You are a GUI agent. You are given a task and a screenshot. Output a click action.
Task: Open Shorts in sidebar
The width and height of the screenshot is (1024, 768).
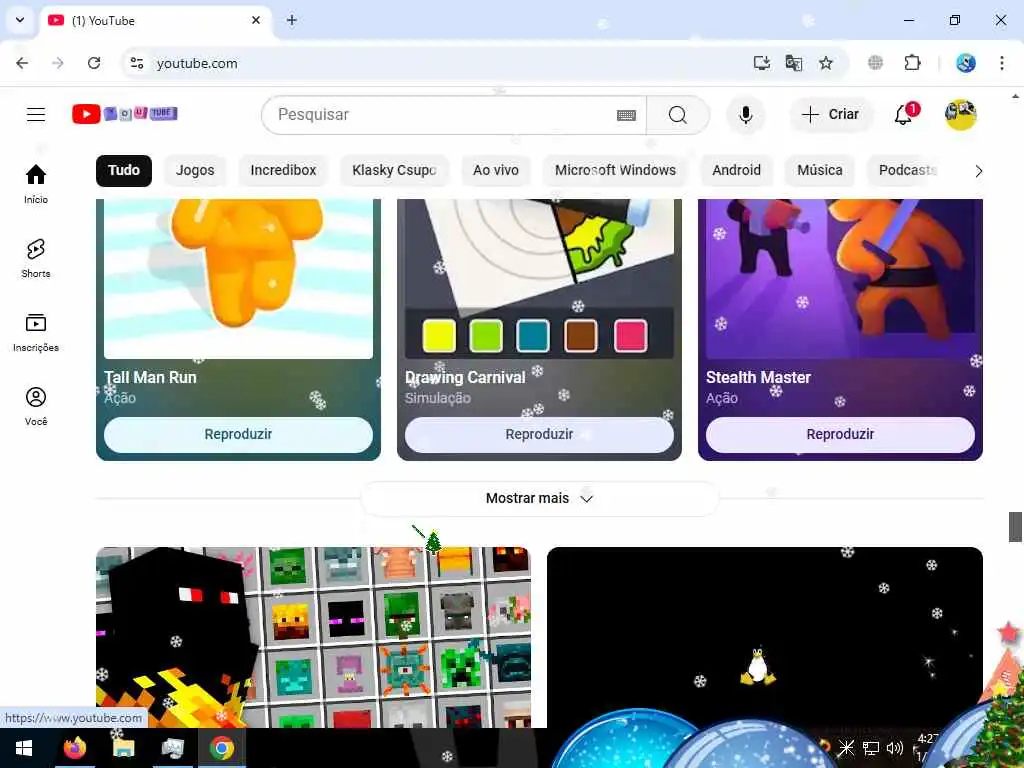tap(36, 258)
